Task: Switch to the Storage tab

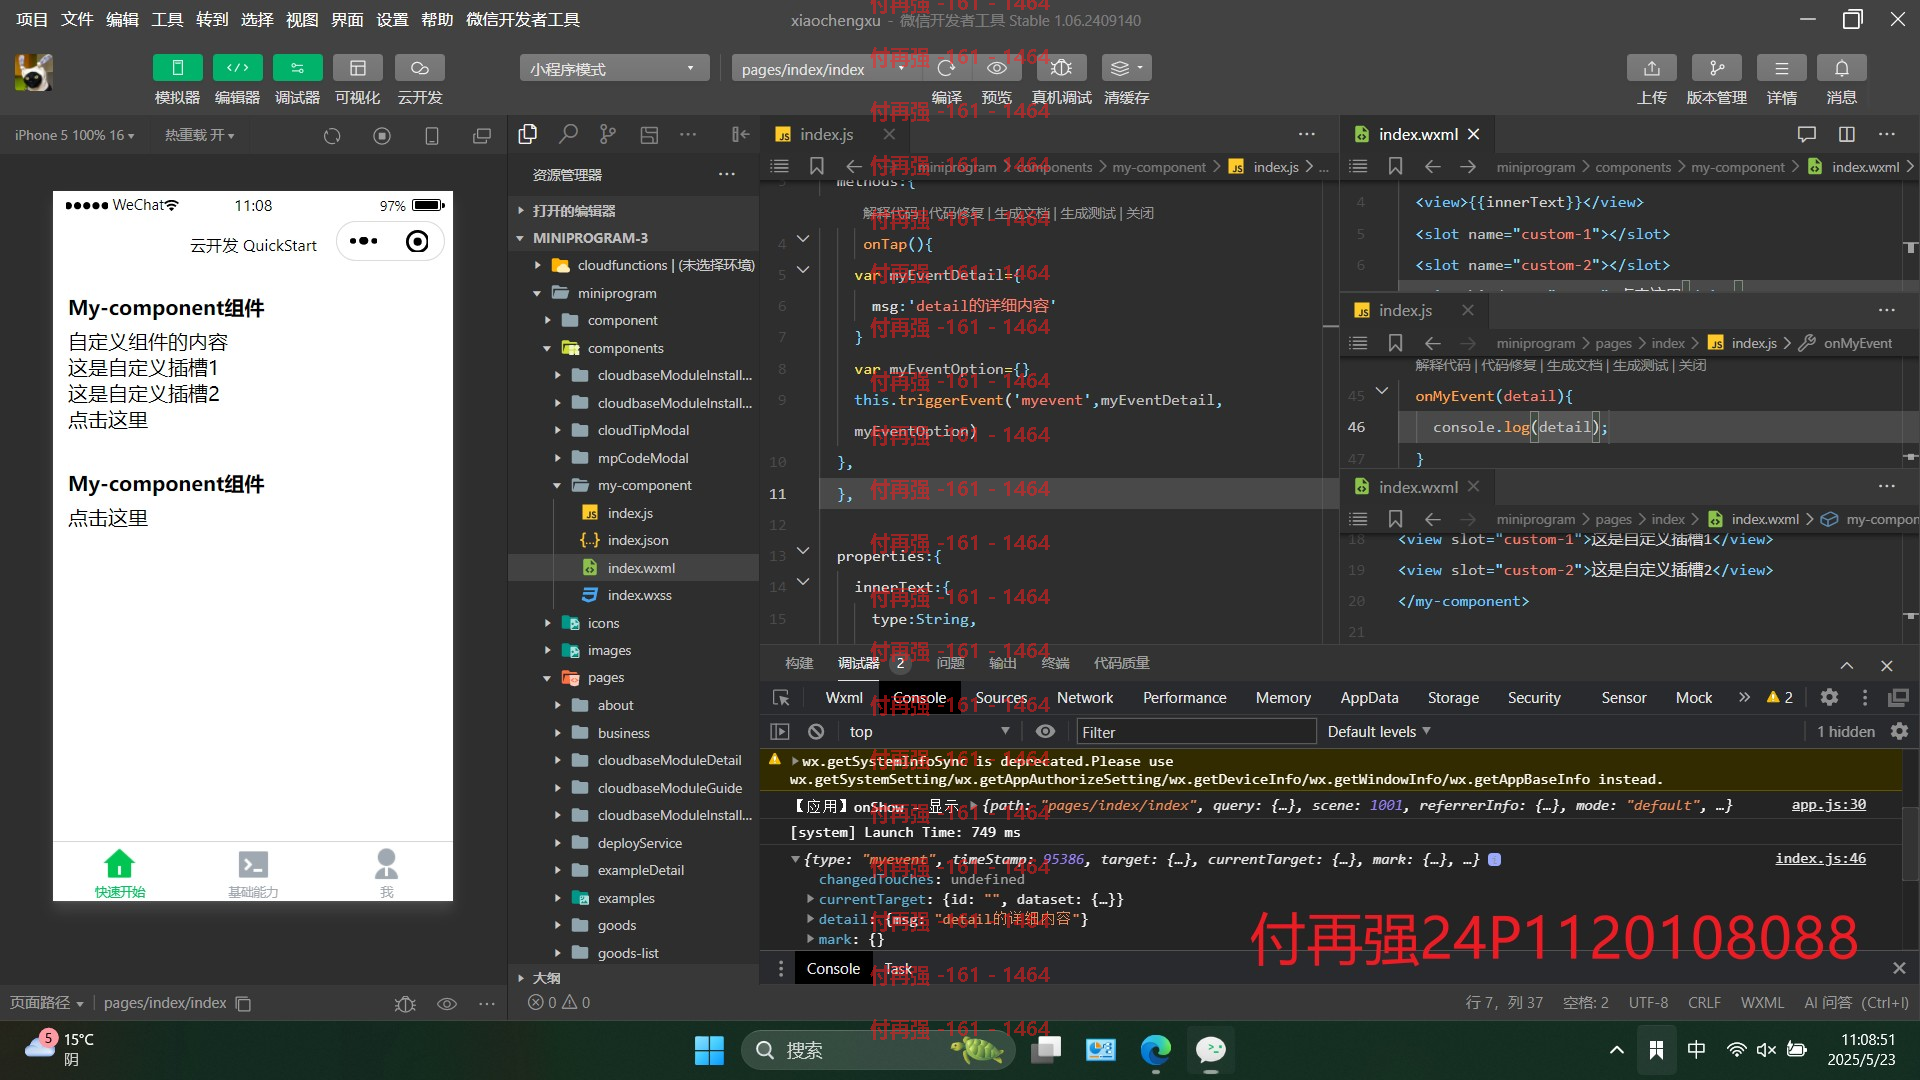Action: [x=1453, y=698]
